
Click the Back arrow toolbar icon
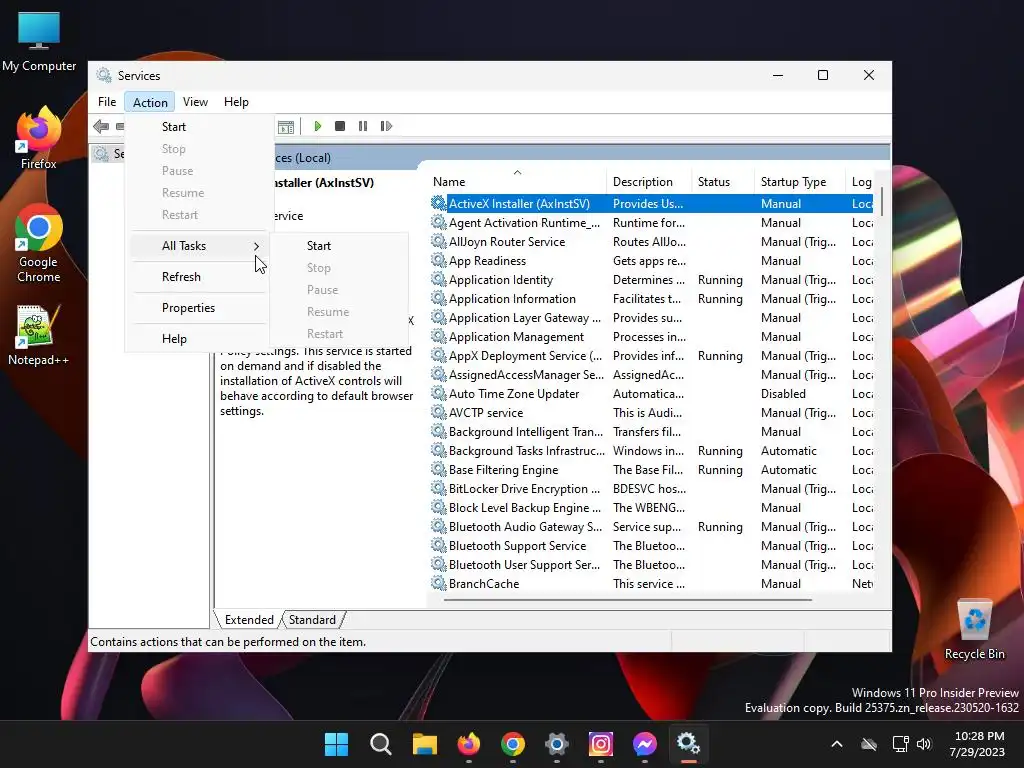click(x=101, y=126)
